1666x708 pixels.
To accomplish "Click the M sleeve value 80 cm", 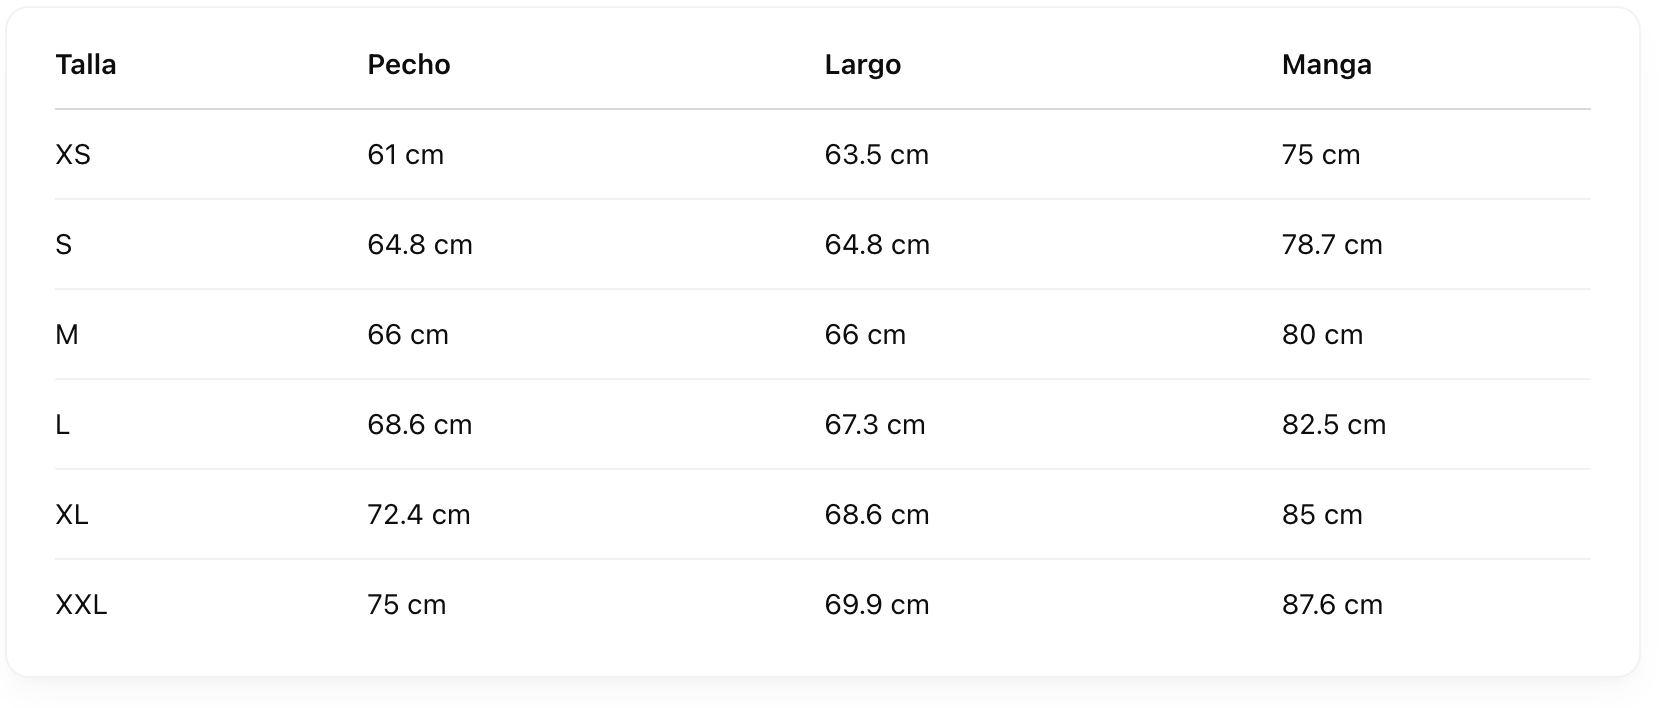I will (x=1322, y=335).
